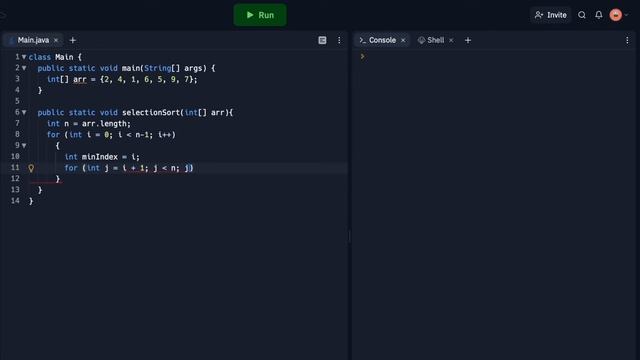Screen dimensions: 640x360
Task: Collapse the class Main fold arrow on line 1
Action: pos(24,57)
